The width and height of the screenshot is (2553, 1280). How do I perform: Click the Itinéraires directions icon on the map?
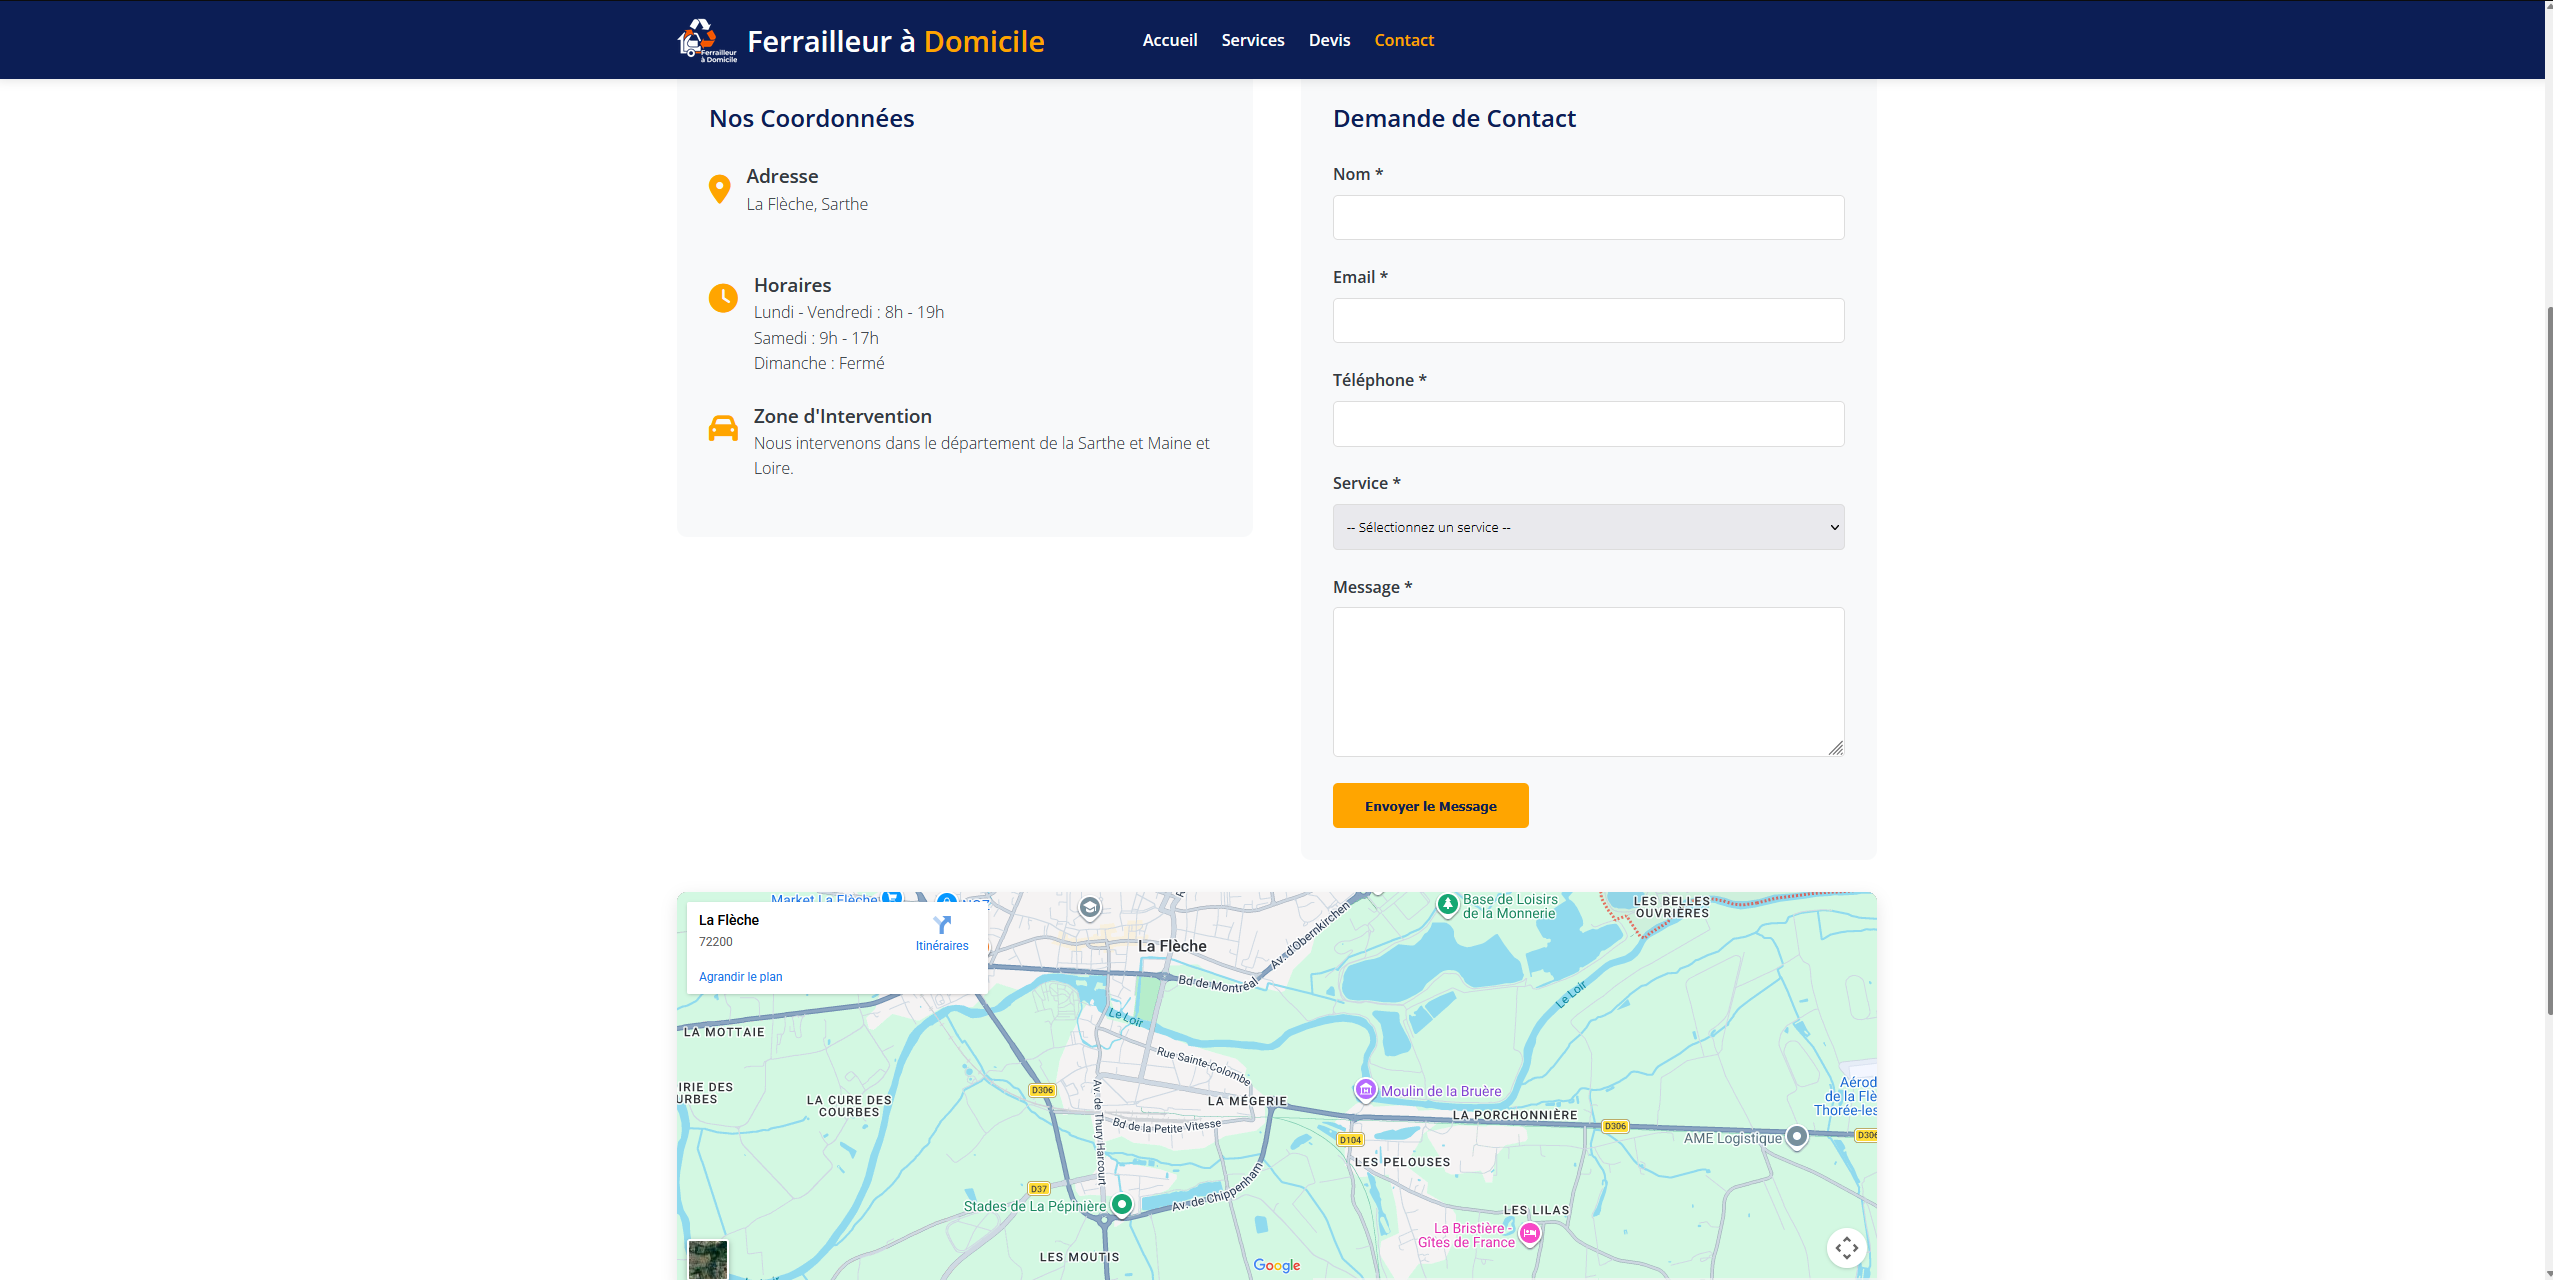[x=942, y=925]
